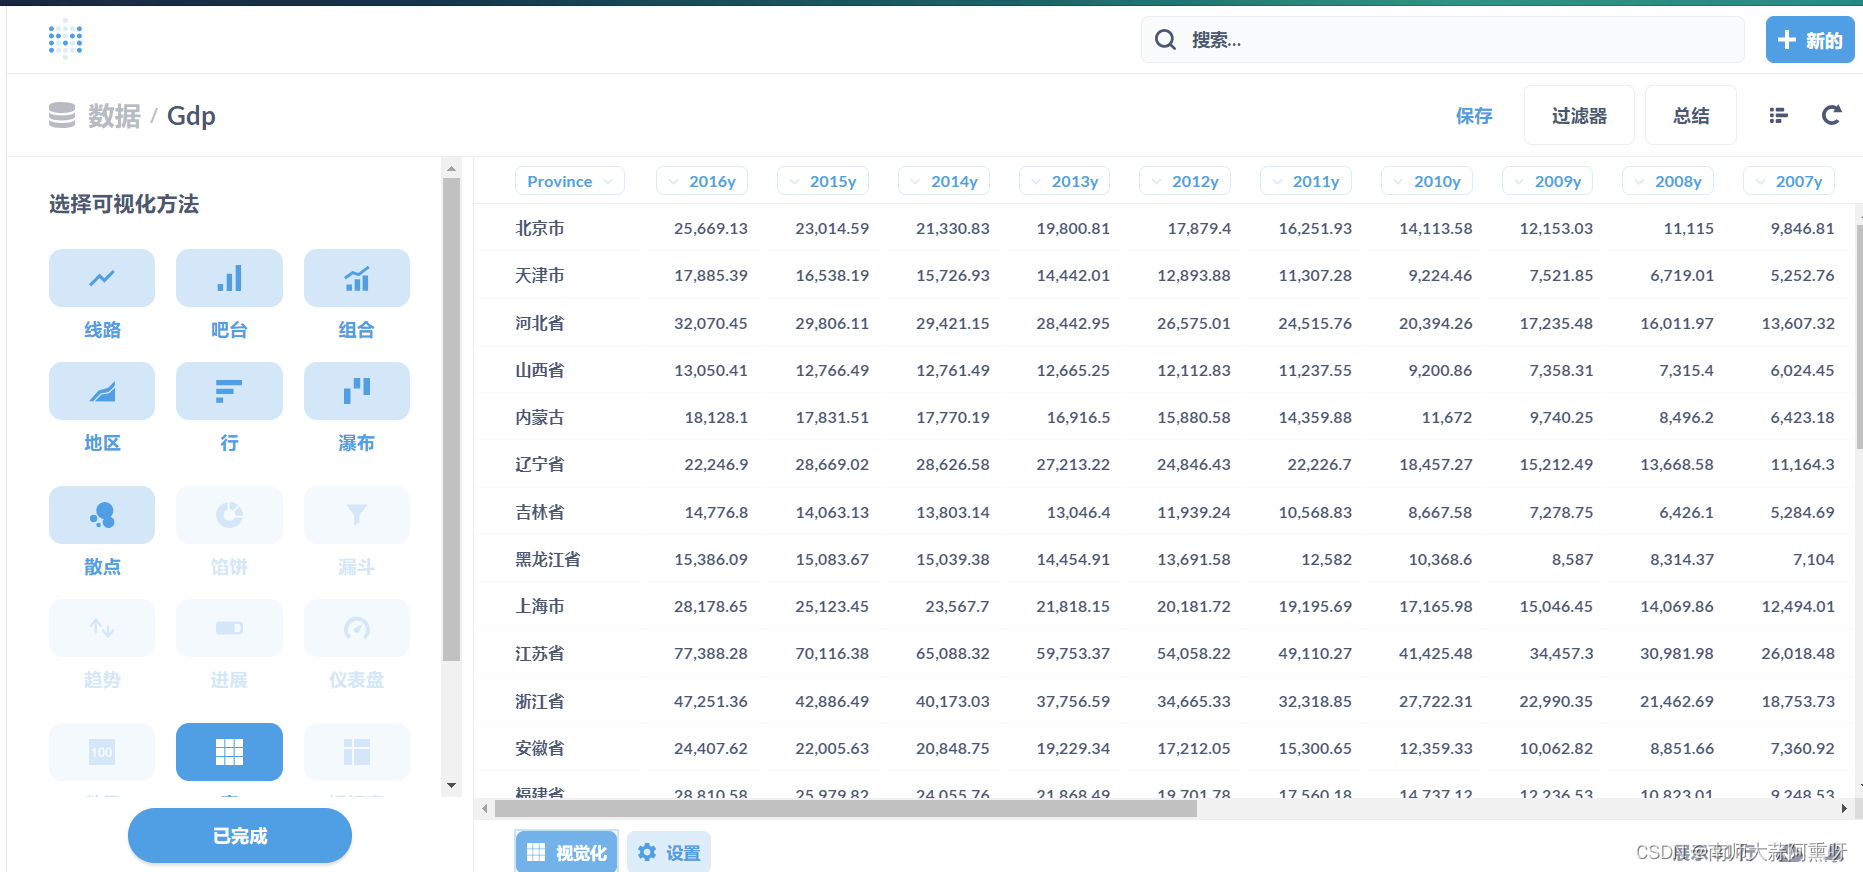Viewport: 1863px width, 872px height.
Task: Click the horizontal scrollbar right arrow
Action: tap(1845, 808)
